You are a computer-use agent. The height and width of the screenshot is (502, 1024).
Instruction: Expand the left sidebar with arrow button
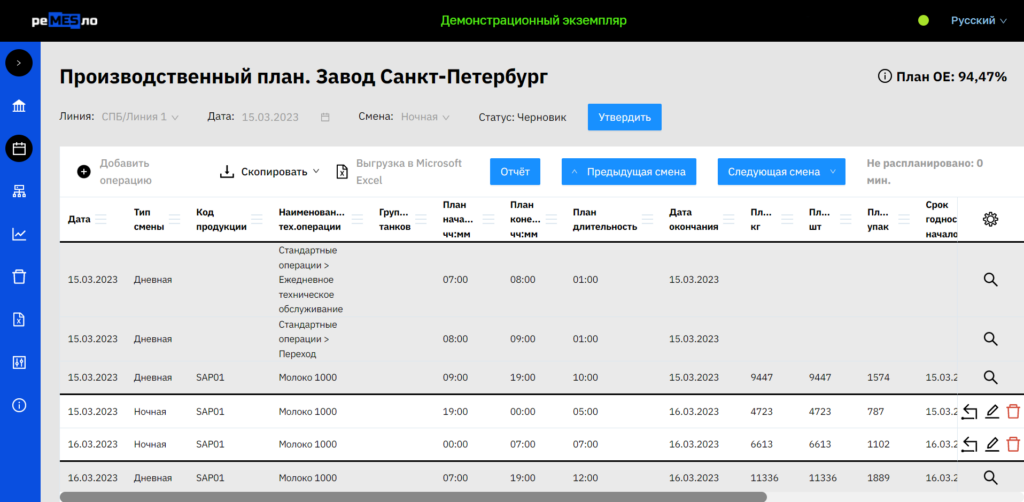coord(19,63)
